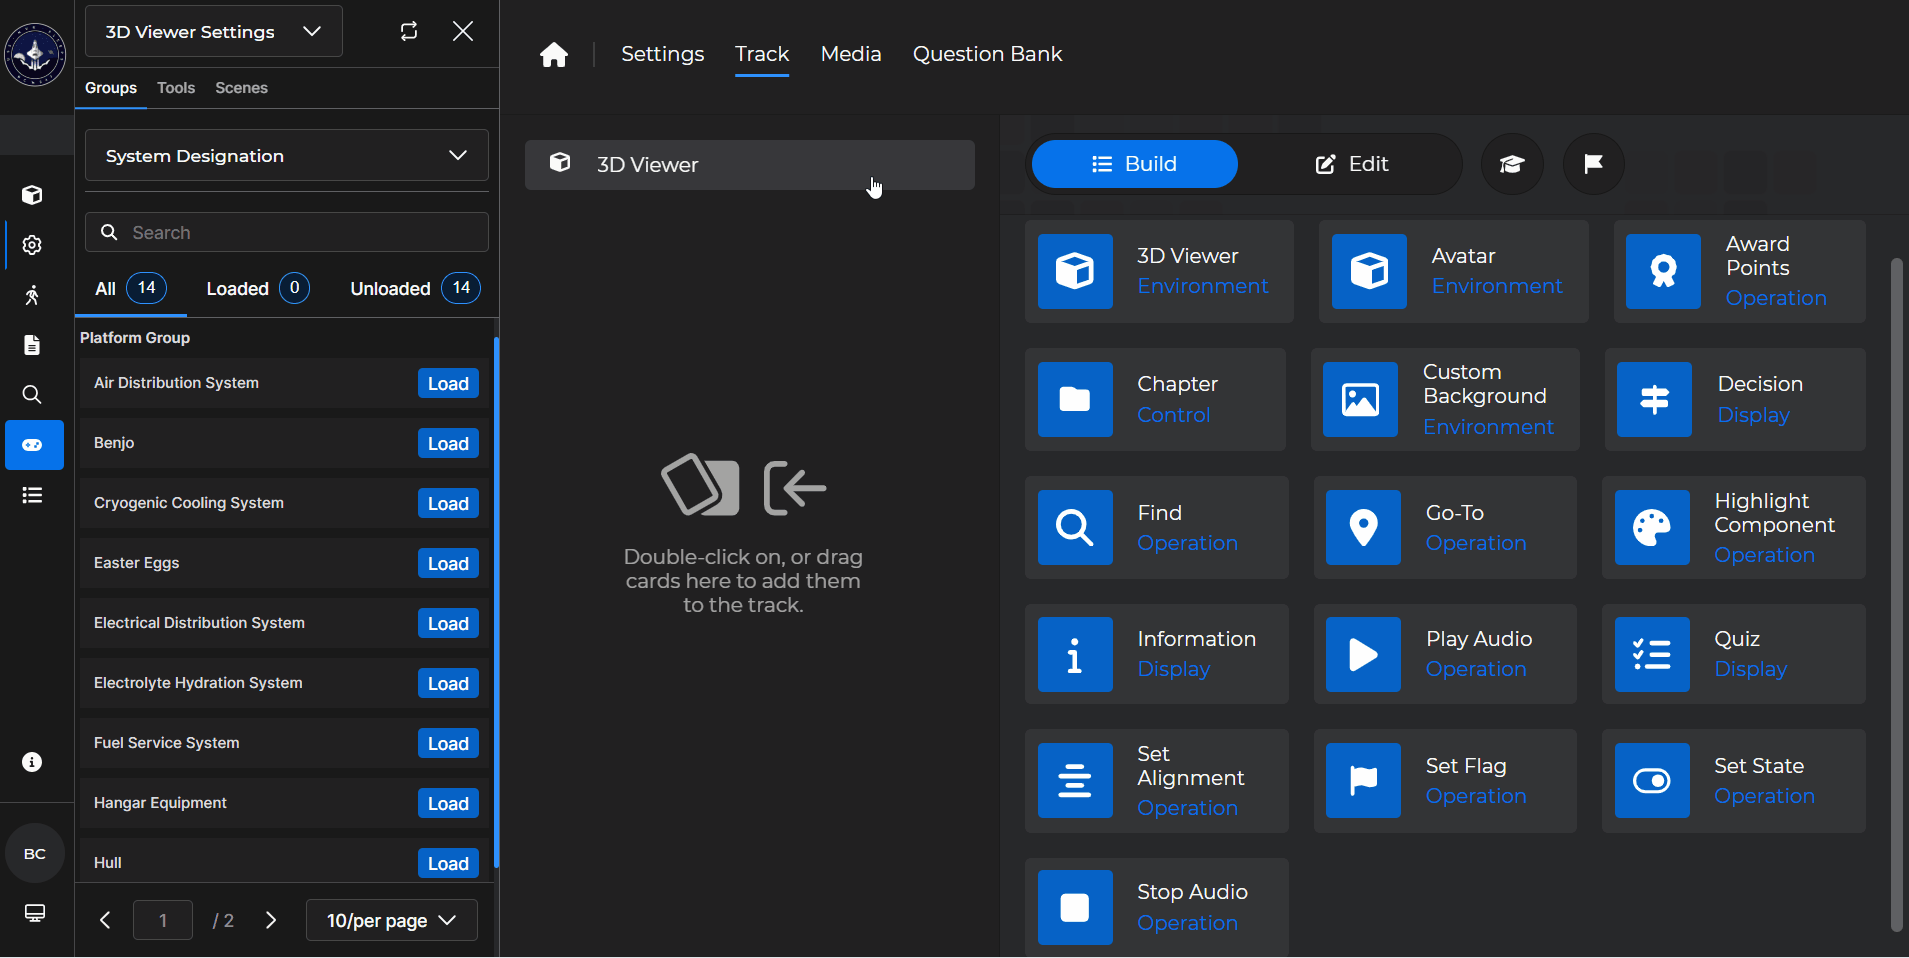Open the document icon in sidebar
The image size is (1909, 958).
pyautogui.click(x=32, y=345)
